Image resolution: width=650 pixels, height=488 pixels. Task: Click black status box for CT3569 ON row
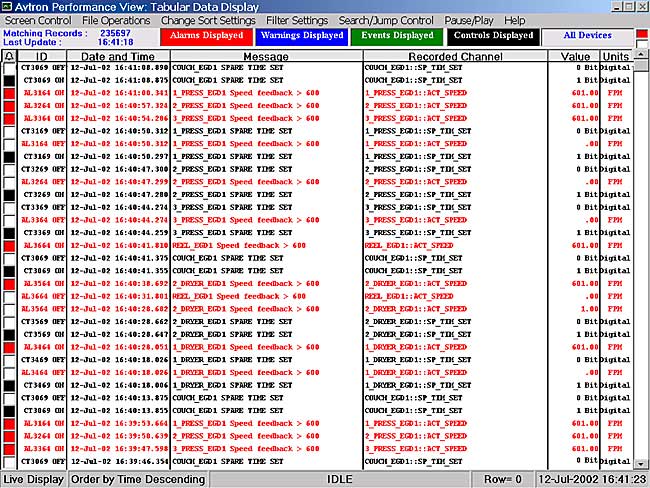click(x=9, y=335)
